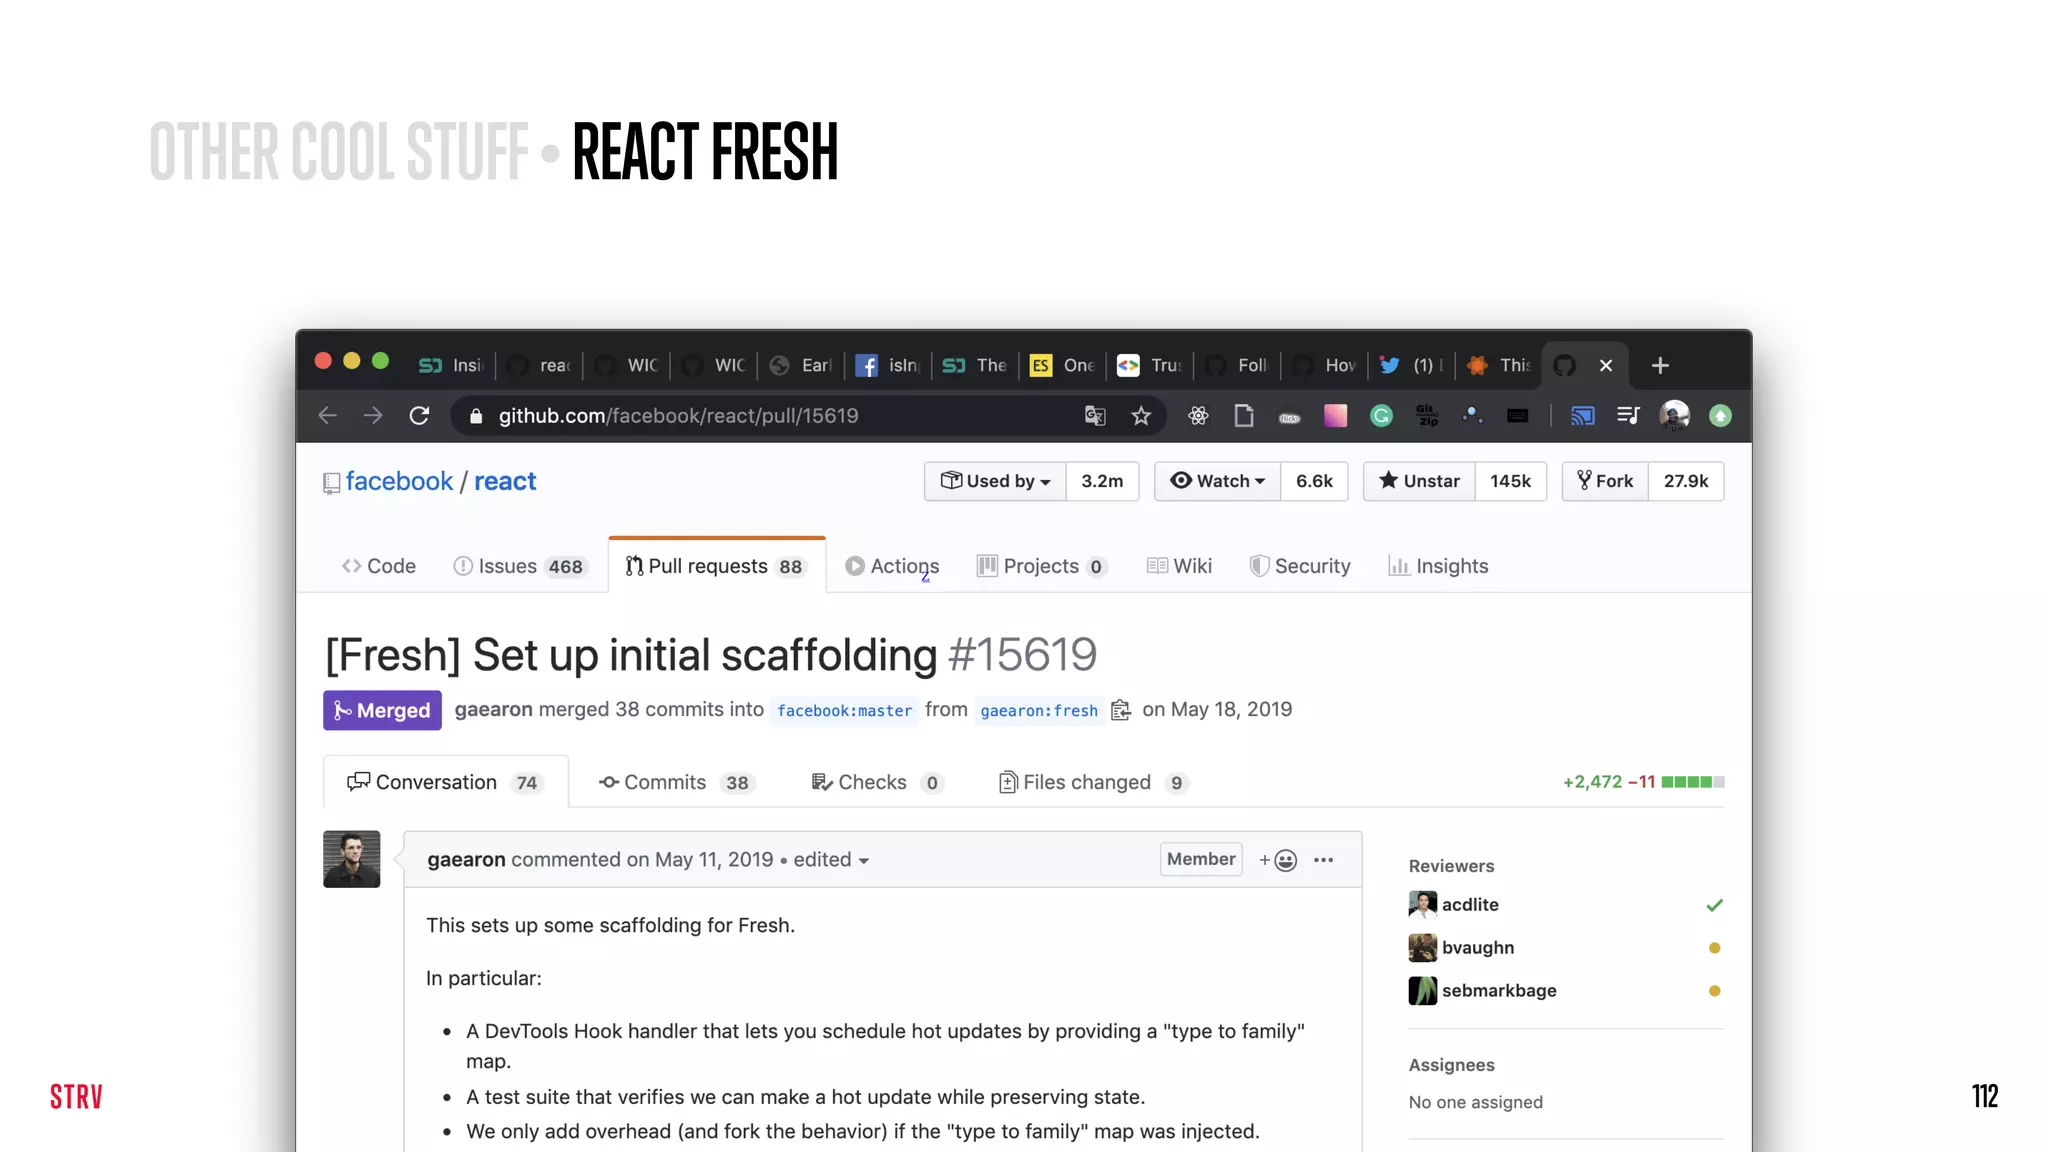The height and width of the screenshot is (1152, 2048).
Task: Expand the Watch dropdown
Action: click(1217, 481)
